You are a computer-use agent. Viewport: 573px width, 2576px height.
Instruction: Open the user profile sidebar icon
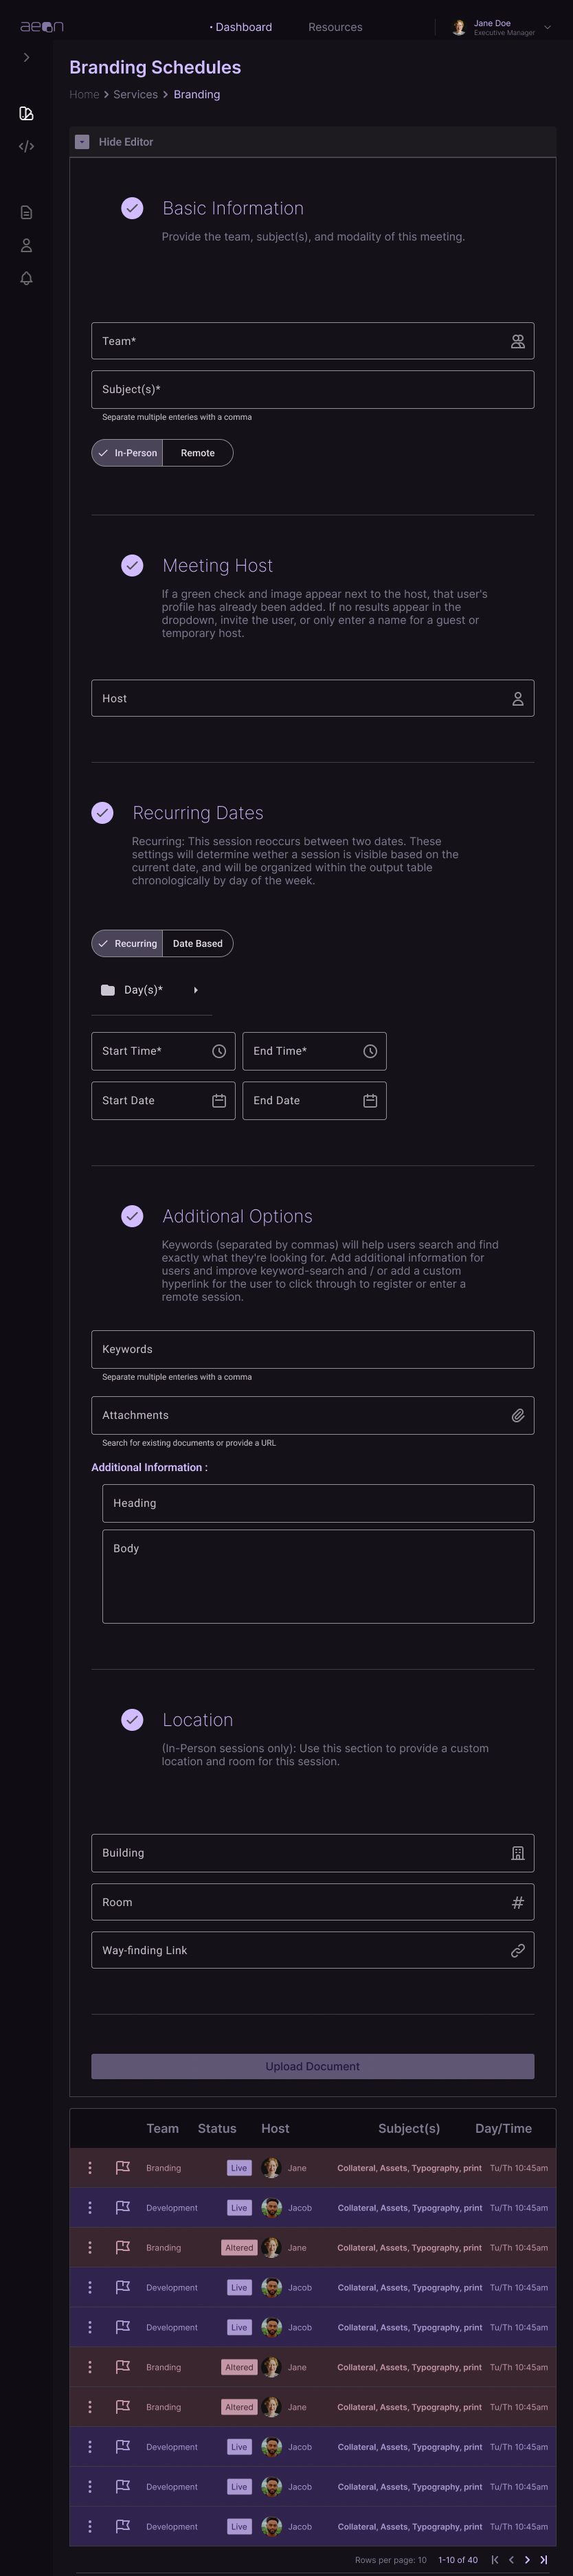pyautogui.click(x=26, y=245)
